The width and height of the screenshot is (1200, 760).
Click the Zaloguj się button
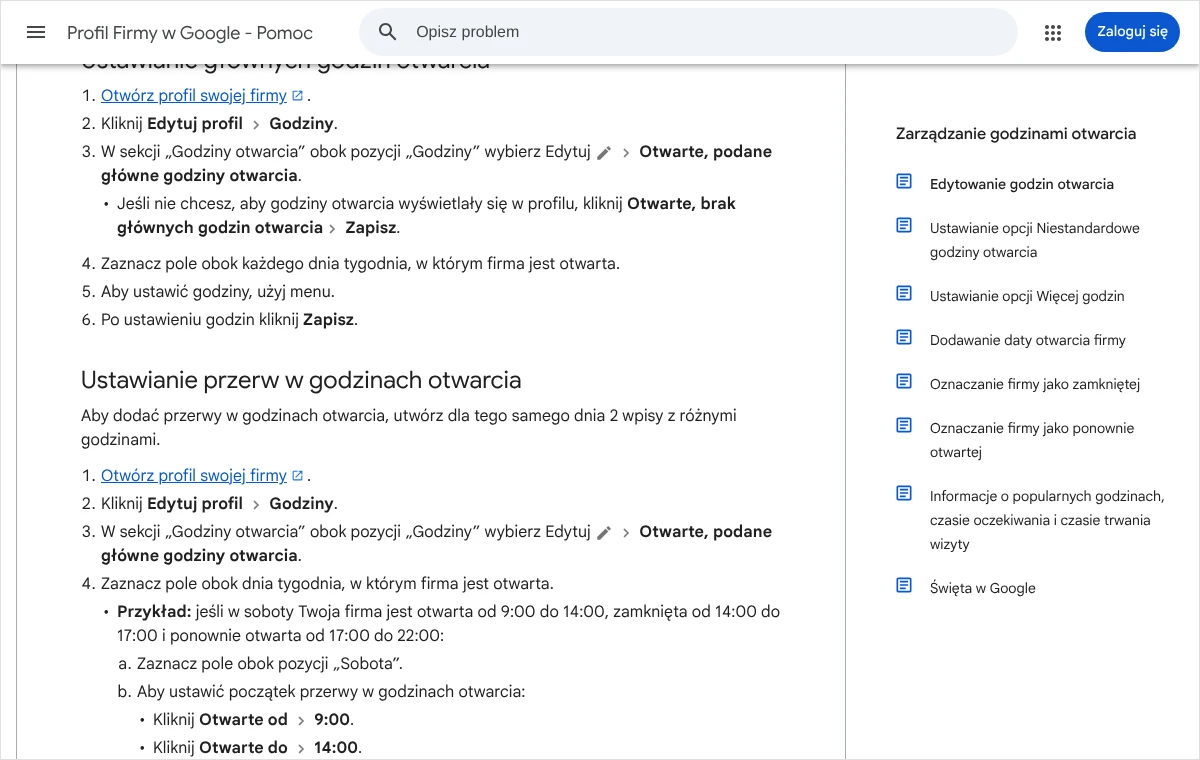pyautogui.click(x=1132, y=32)
